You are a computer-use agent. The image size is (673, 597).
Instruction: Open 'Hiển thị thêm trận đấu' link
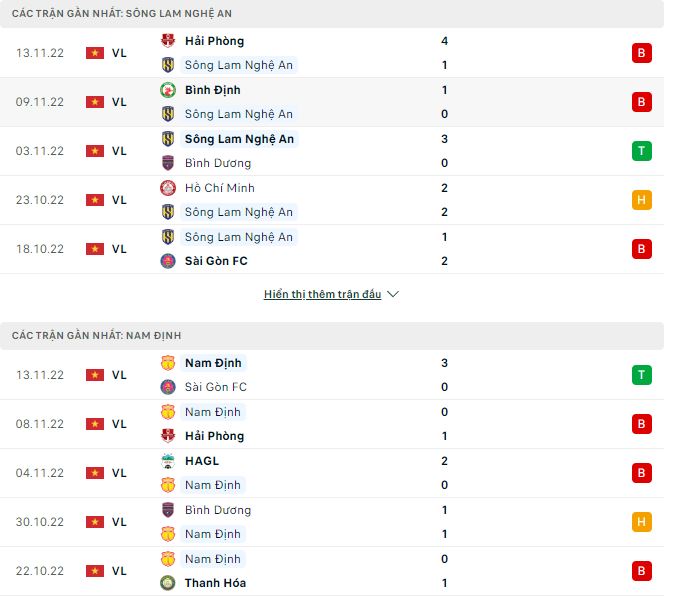tap(322, 295)
